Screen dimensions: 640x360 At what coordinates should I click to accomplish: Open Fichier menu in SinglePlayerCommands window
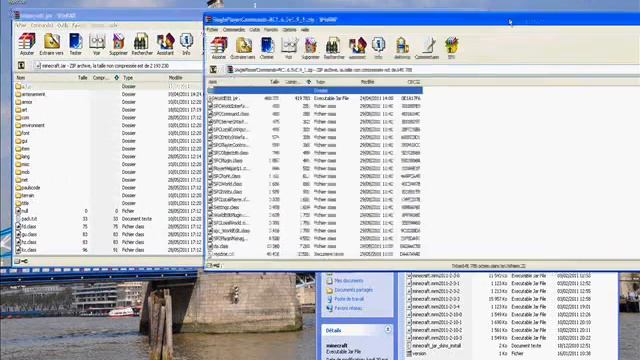tap(212, 30)
